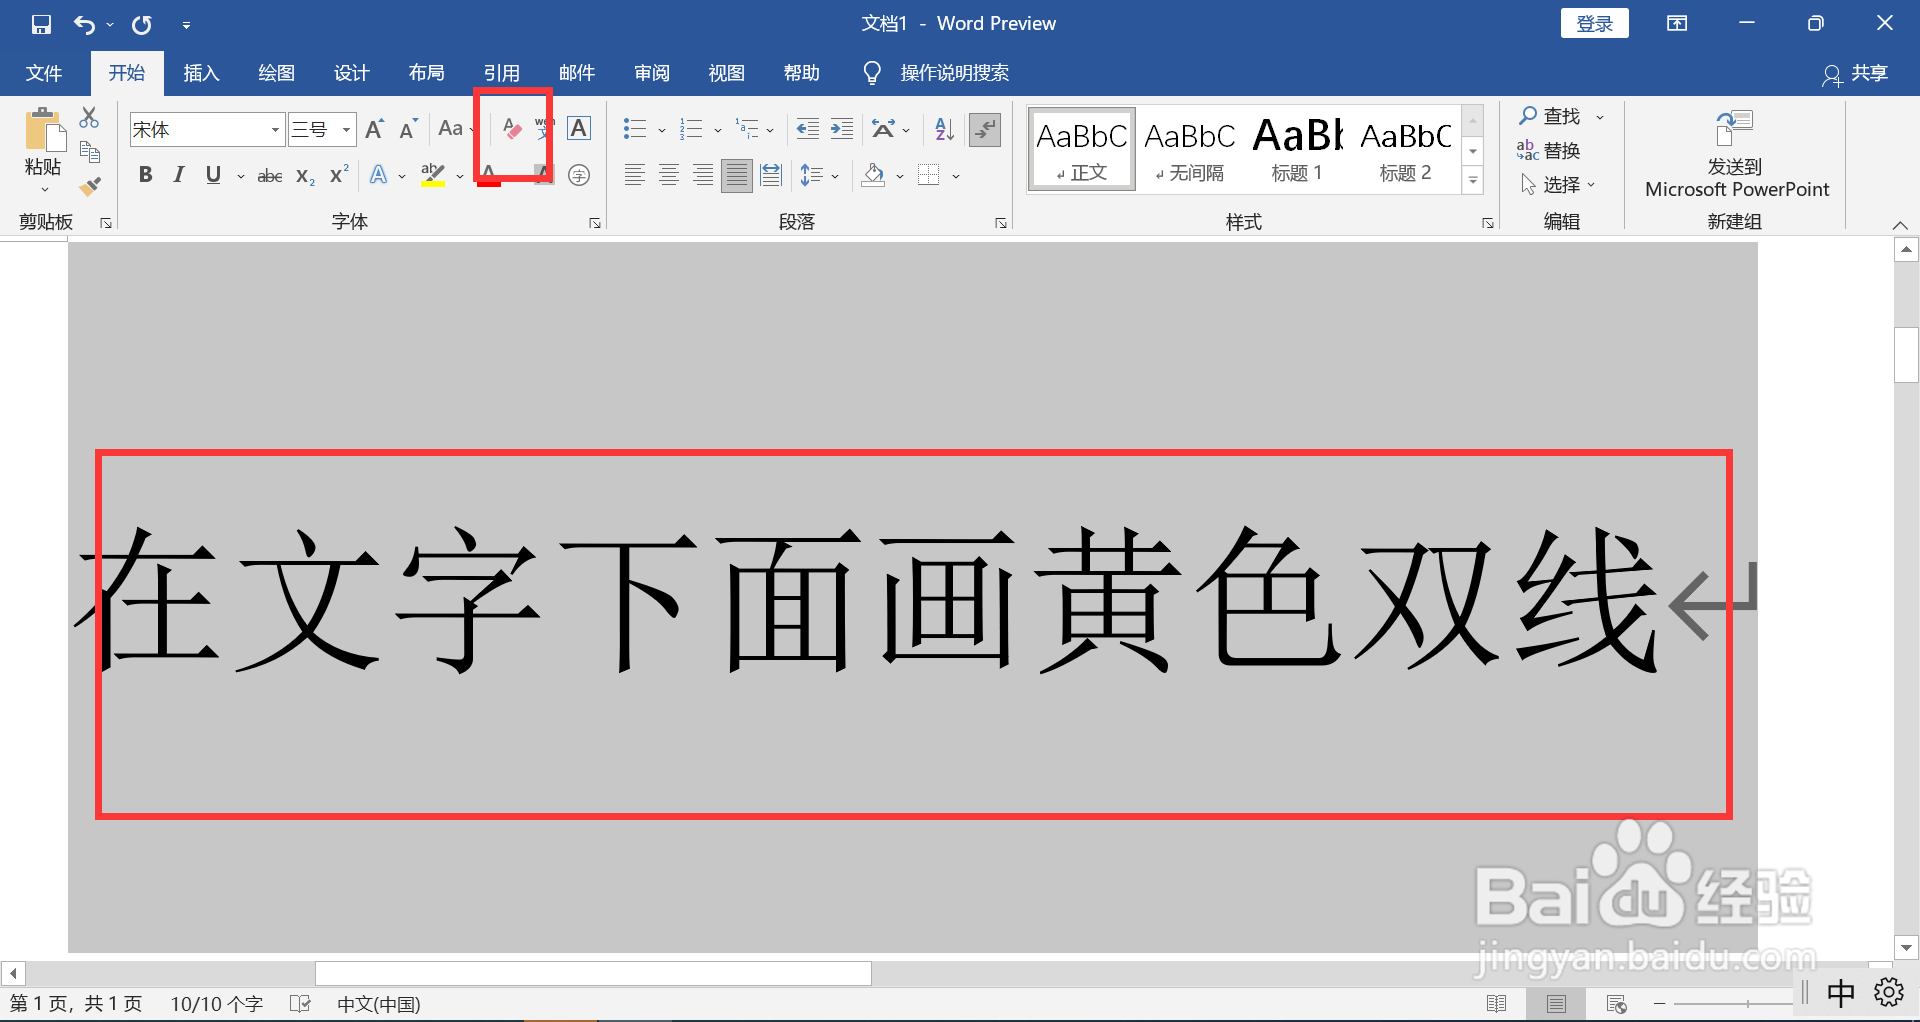Viewport: 1920px width, 1022px height.
Task: Send document to Microsoft PowerPoint
Action: [x=1736, y=155]
